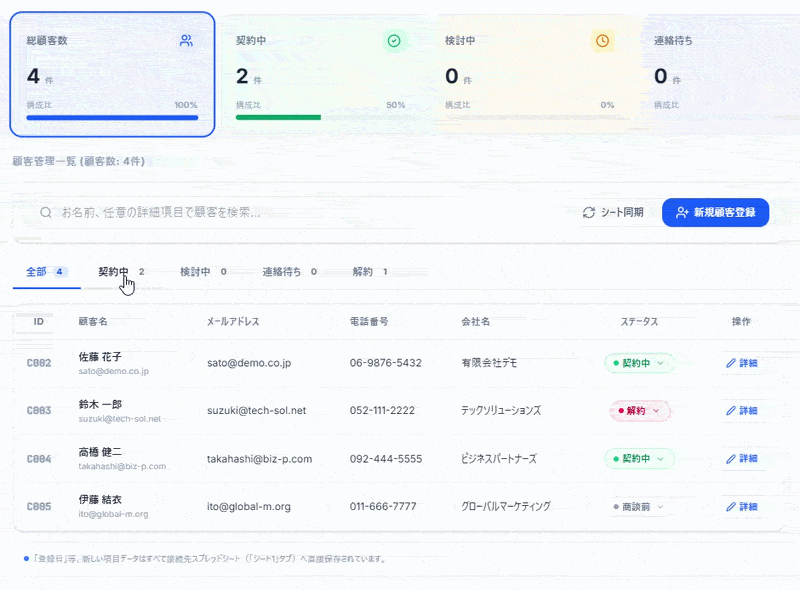Click the 顧客名 column header
Image resolution: width=800 pixels, height=590 pixels.
click(93, 322)
